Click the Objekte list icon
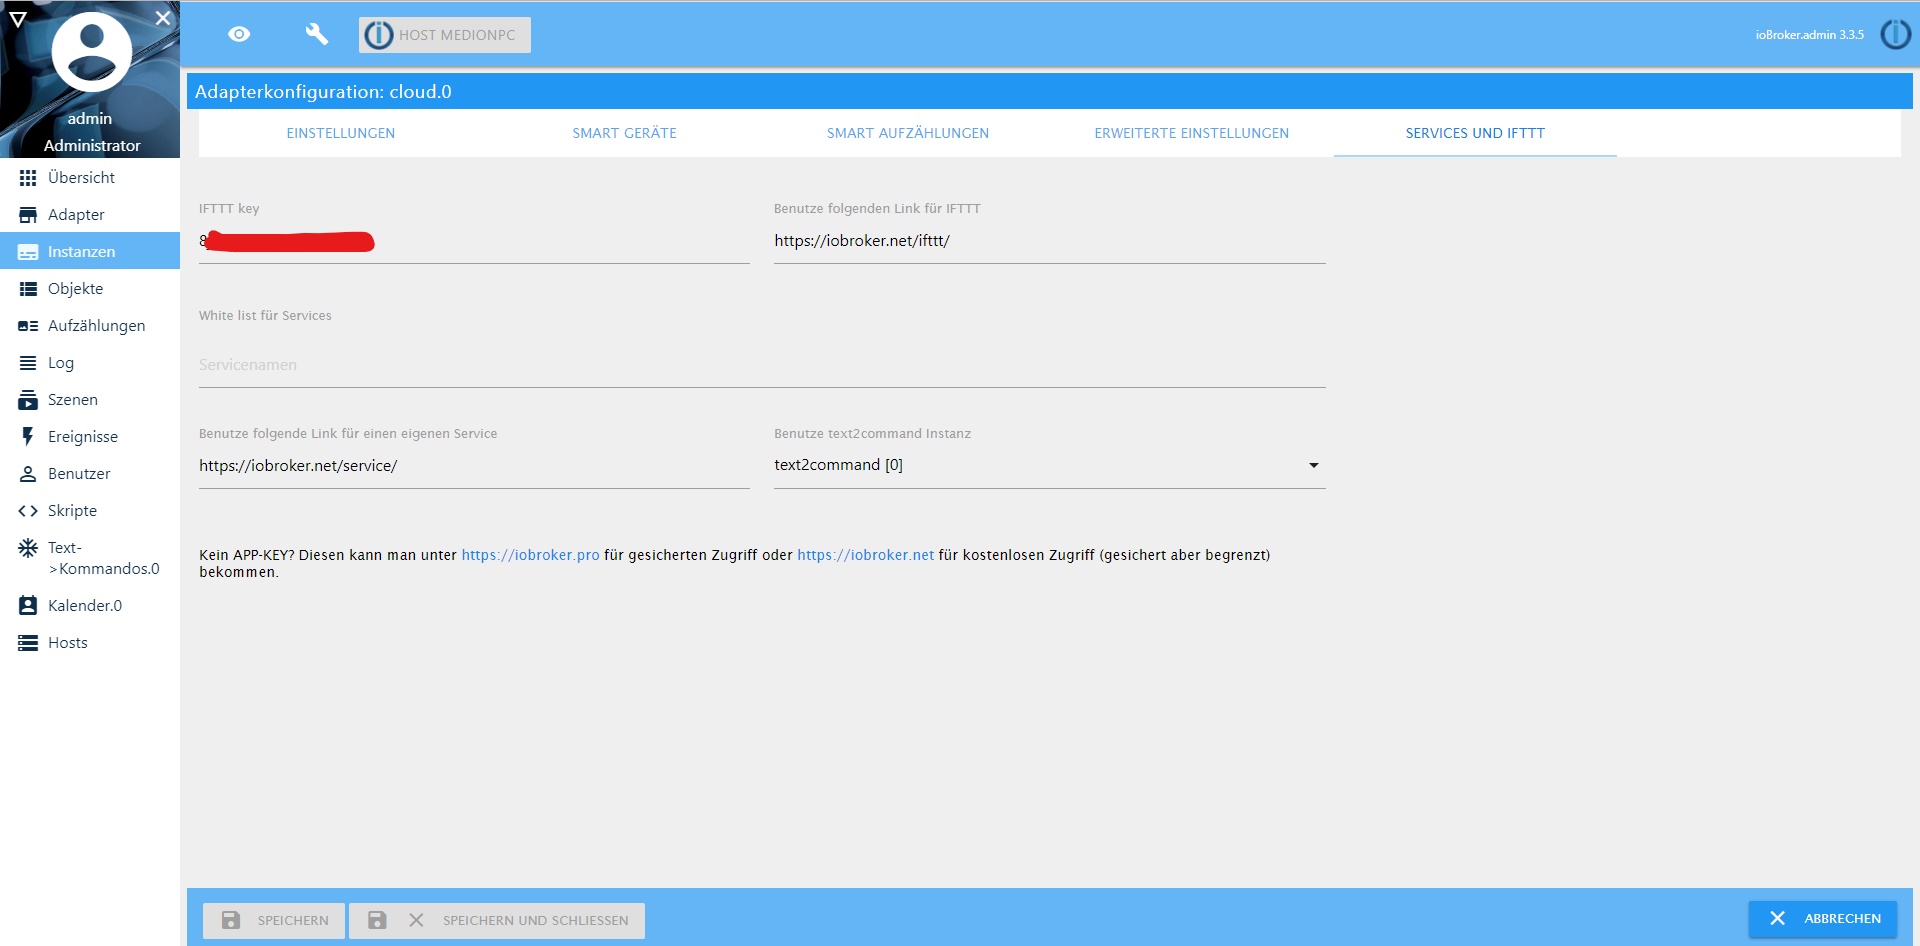 pyautogui.click(x=28, y=289)
